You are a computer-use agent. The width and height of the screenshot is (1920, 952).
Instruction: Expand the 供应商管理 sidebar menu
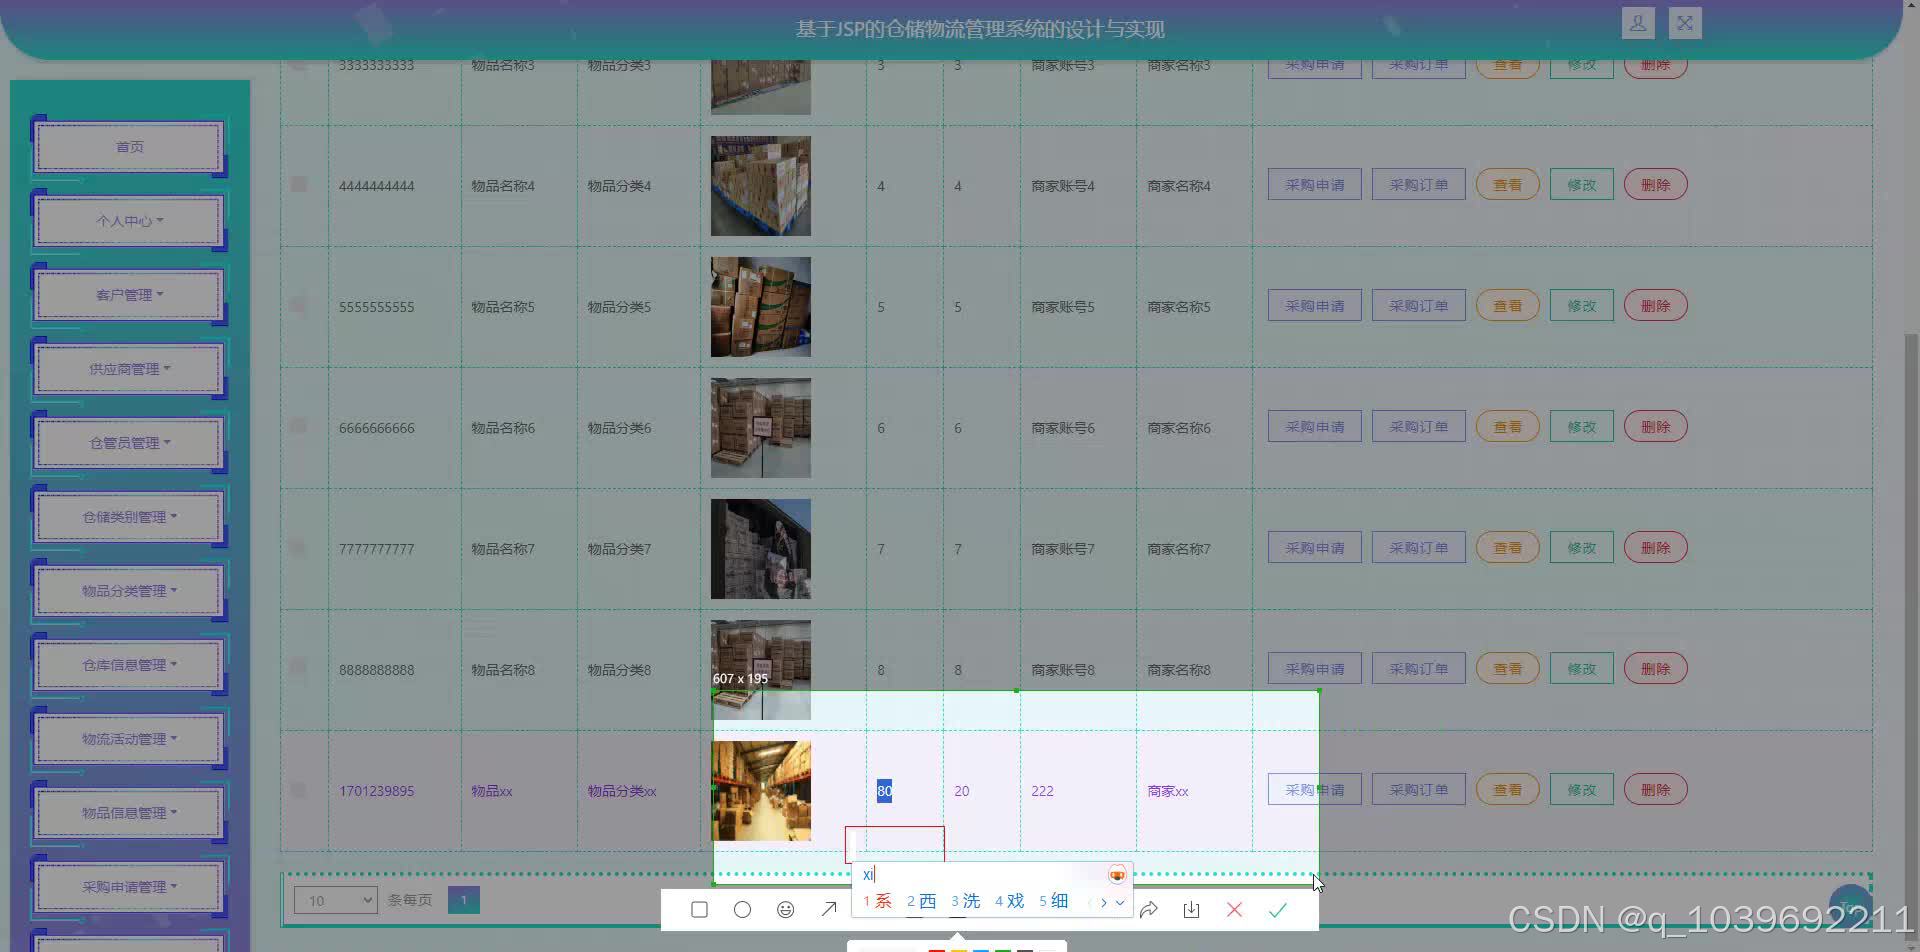click(129, 369)
